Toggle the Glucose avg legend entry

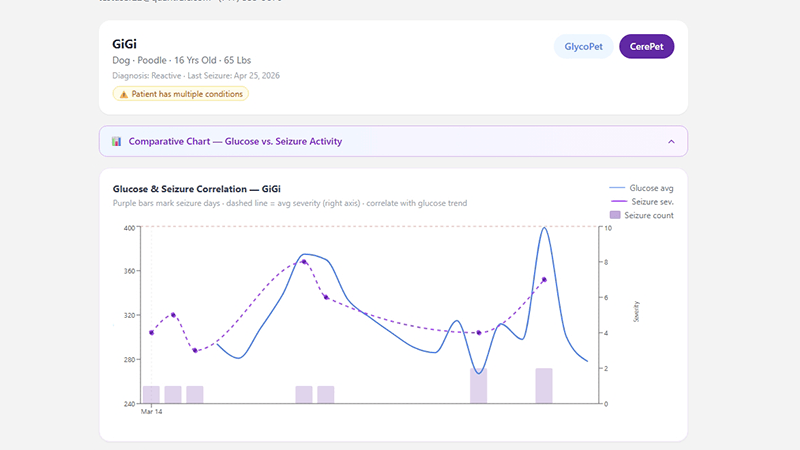point(641,188)
